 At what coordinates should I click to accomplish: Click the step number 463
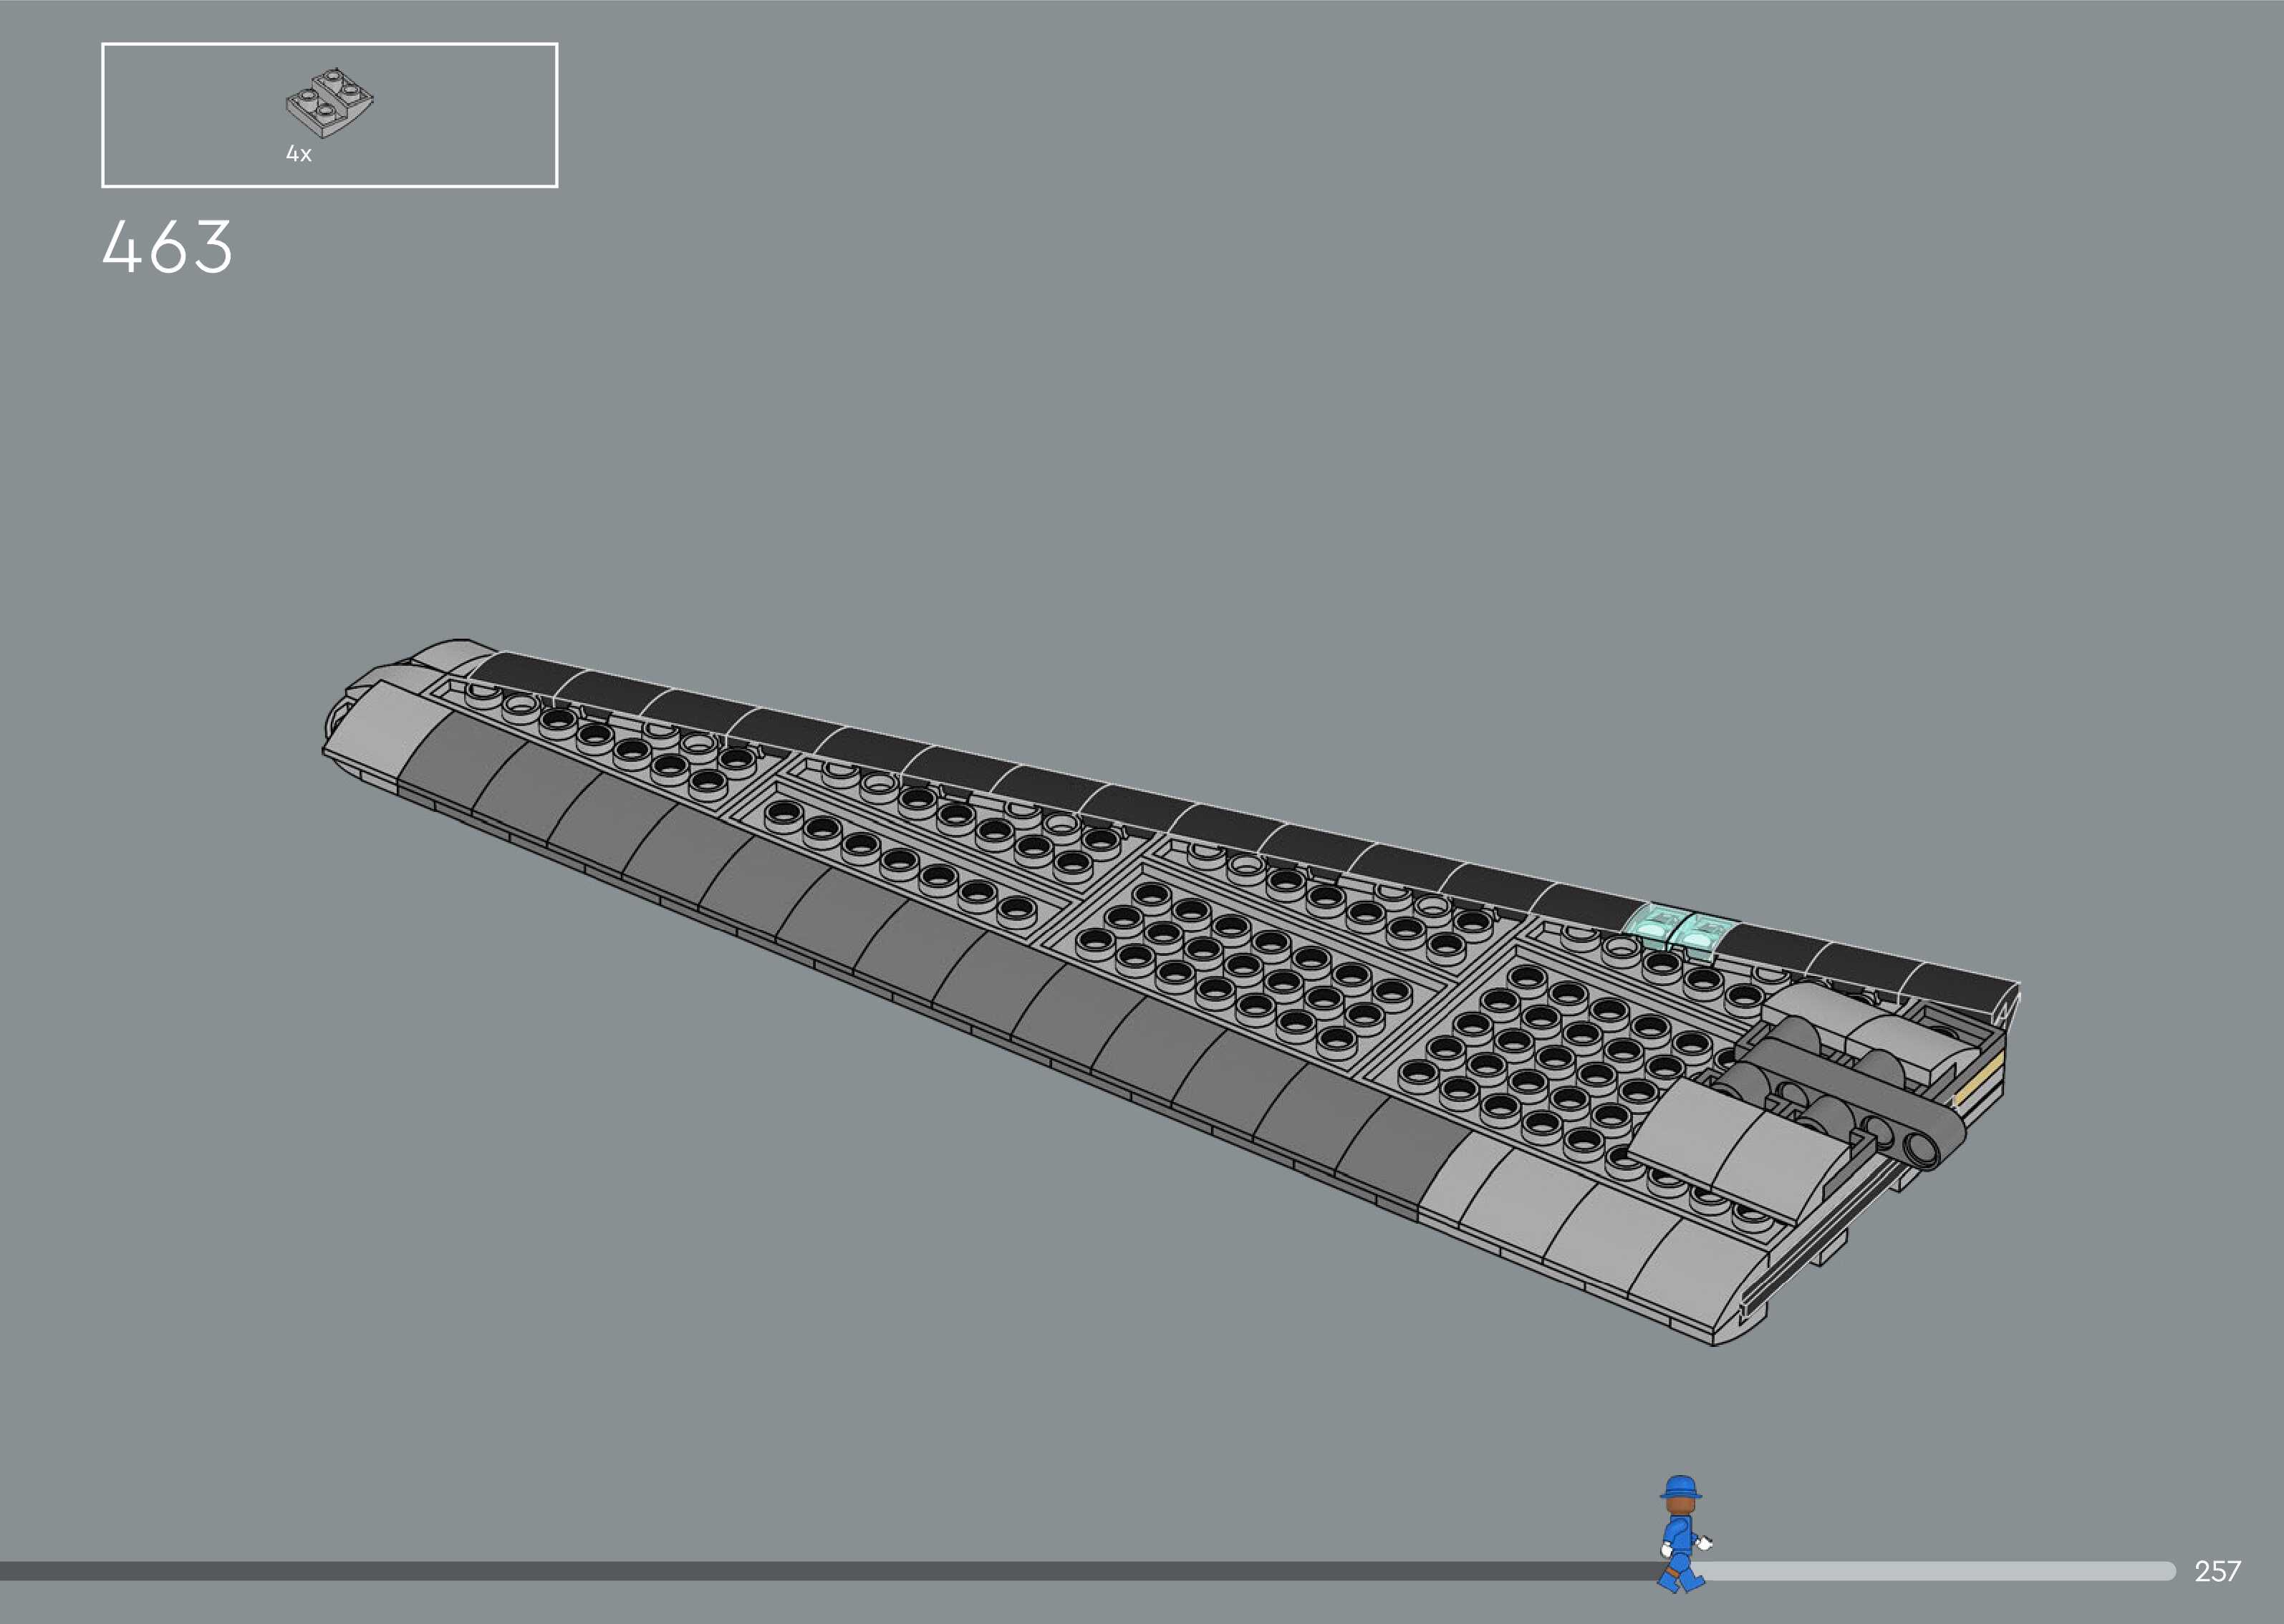[167, 247]
